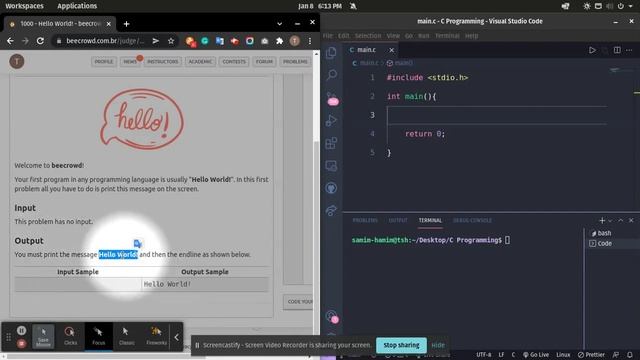The image size is (640, 360).
Task: Maximize terminal panel with up chevron
Action: tap(620, 220)
